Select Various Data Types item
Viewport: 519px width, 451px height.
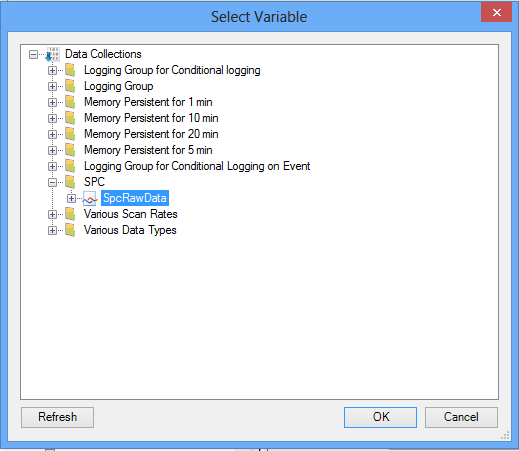(x=130, y=230)
